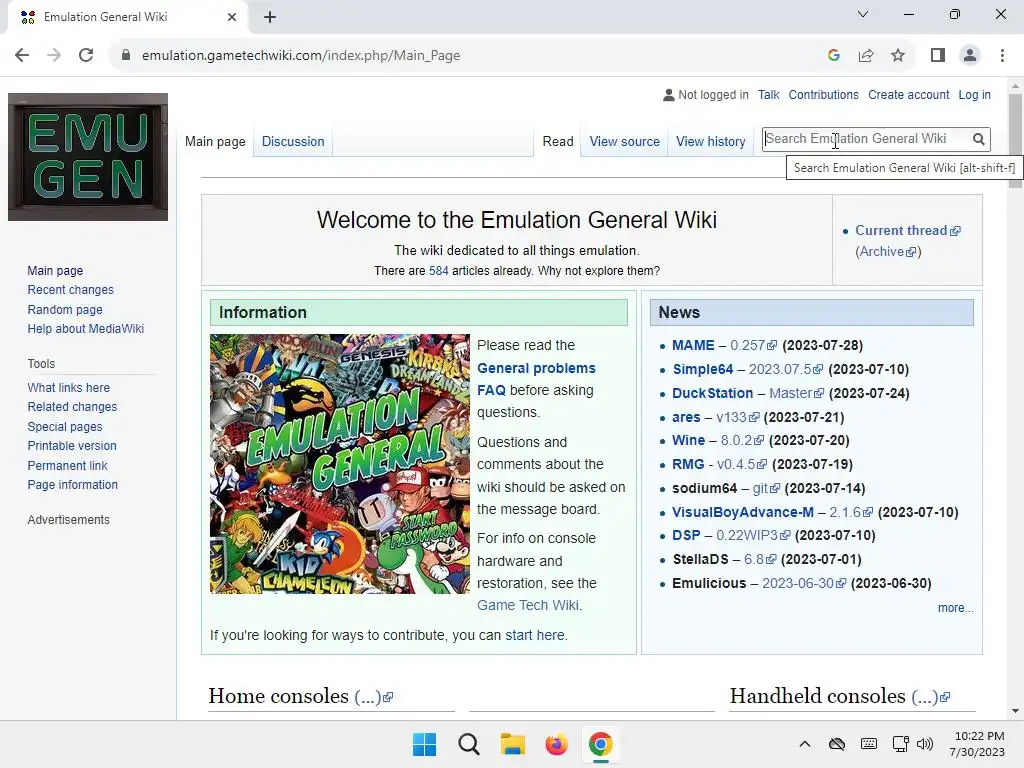Click Create account
The width and height of the screenshot is (1024, 768).
pyautogui.click(x=908, y=95)
